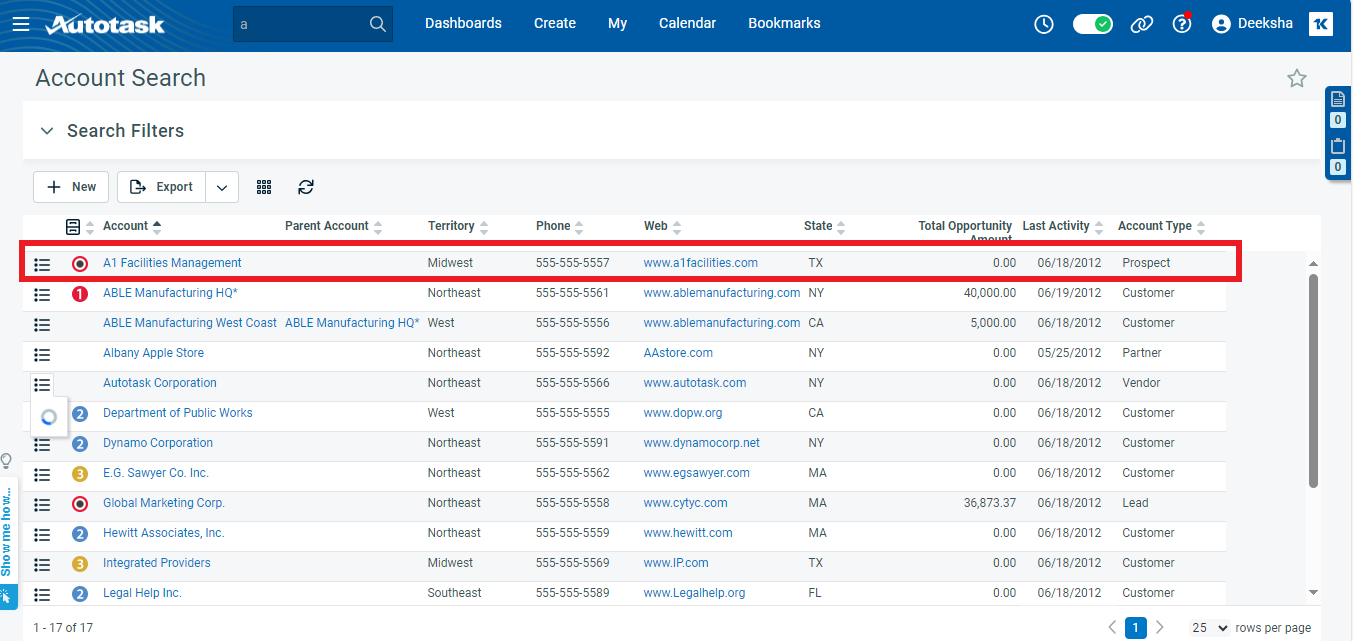The height and width of the screenshot is (641, 1353).
Task: Open context menu for Dynamo Corporation
Action: tap(42, 444)
